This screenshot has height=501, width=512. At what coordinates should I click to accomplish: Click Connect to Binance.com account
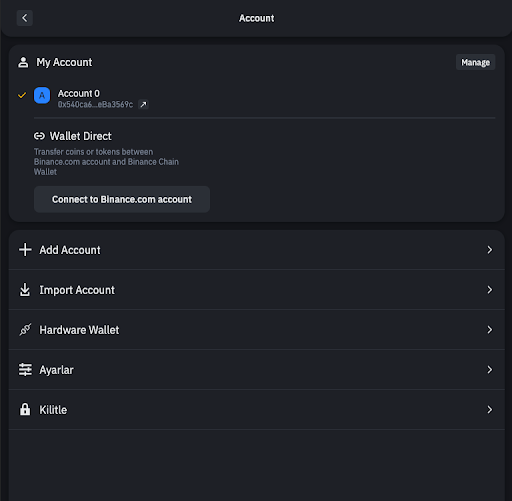(122, 199)
